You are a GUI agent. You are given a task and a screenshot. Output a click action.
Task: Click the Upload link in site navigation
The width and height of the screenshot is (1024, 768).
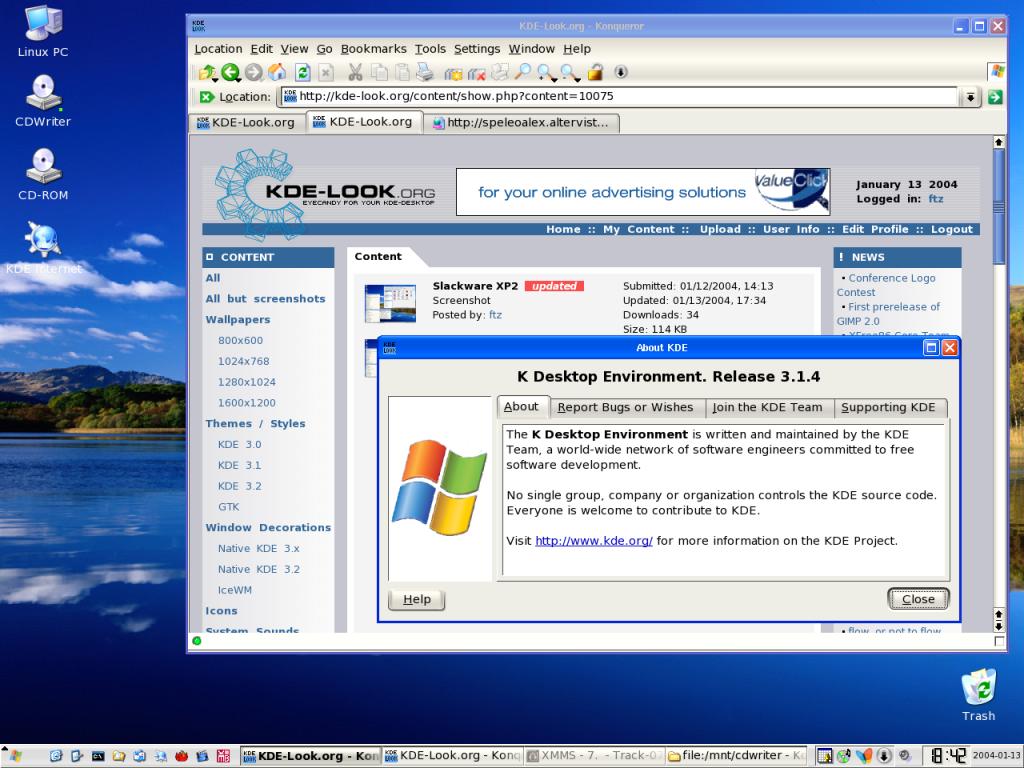tap(720, 229)
